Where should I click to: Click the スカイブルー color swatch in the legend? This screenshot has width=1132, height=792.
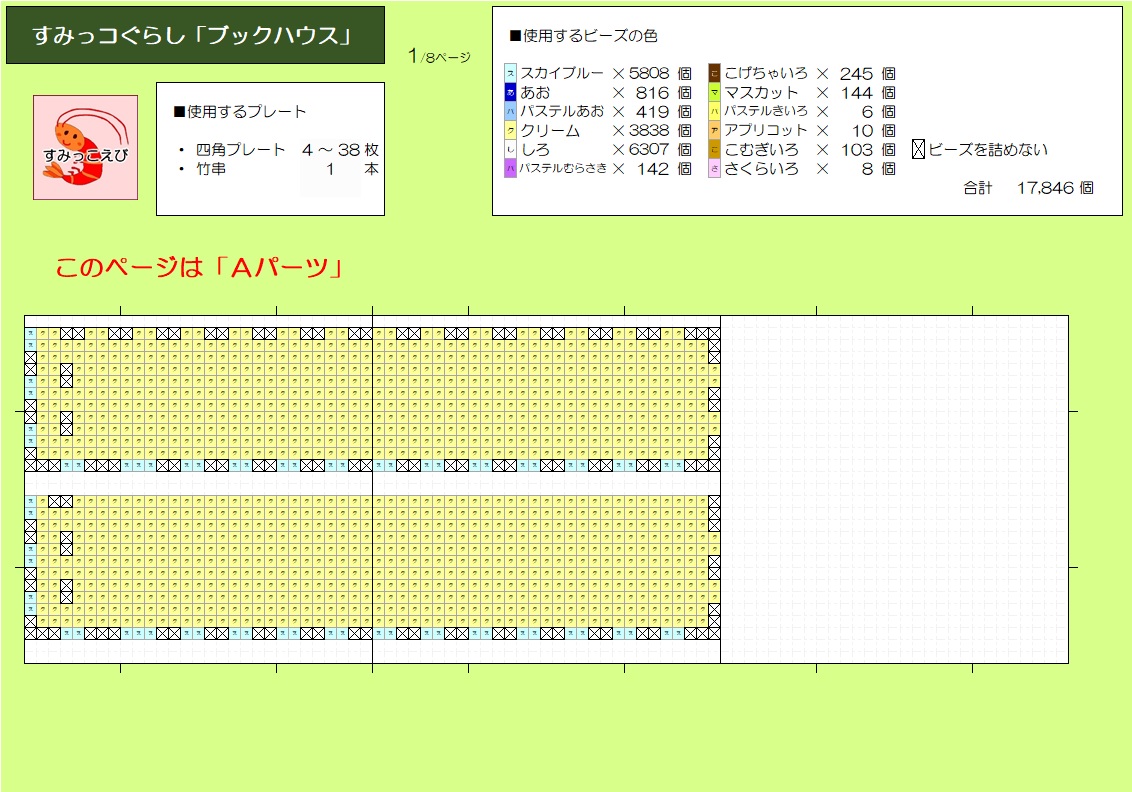click(510, 73)
